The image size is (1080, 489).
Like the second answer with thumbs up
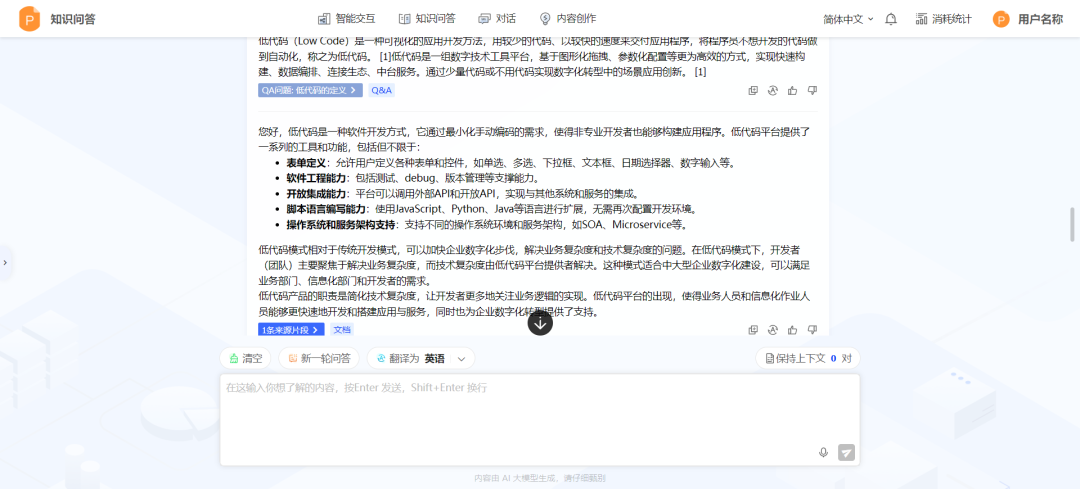pyautogui.click(x=793, y=329)
